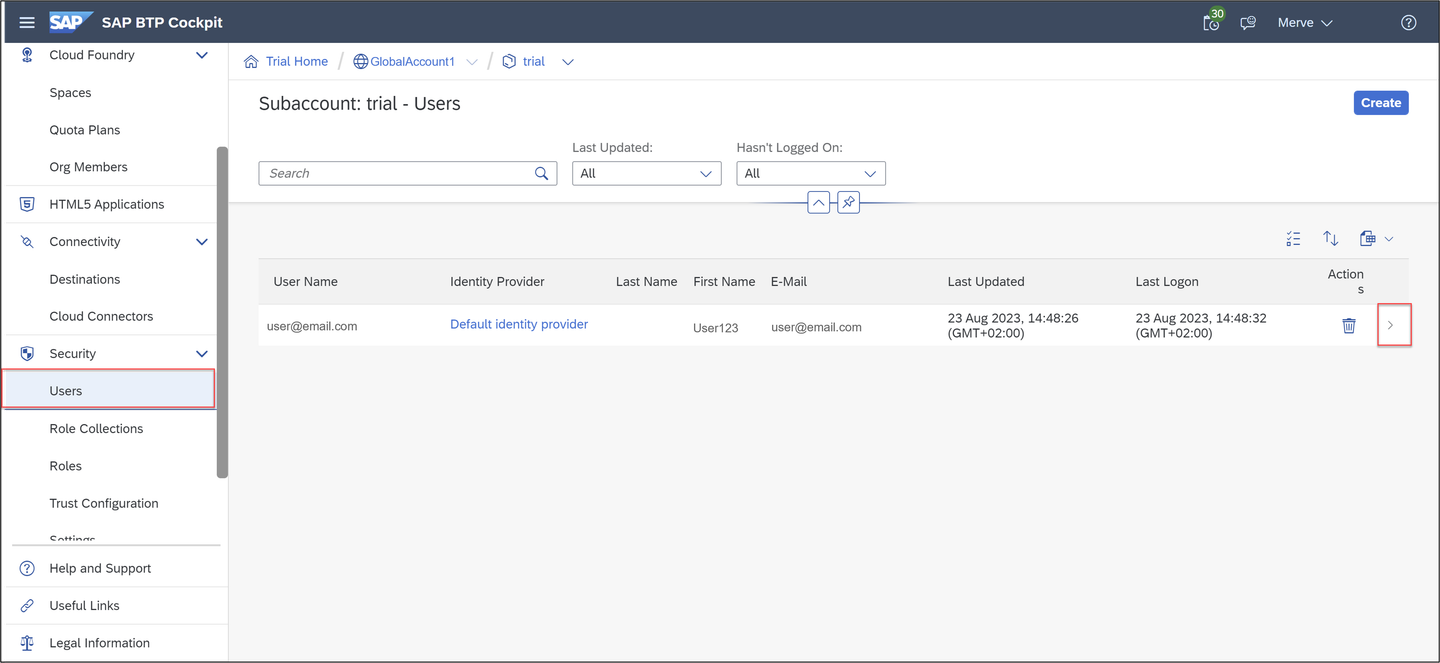
Task: Click the sidebar vertical scrollbar
Action: tap(222, 312)
